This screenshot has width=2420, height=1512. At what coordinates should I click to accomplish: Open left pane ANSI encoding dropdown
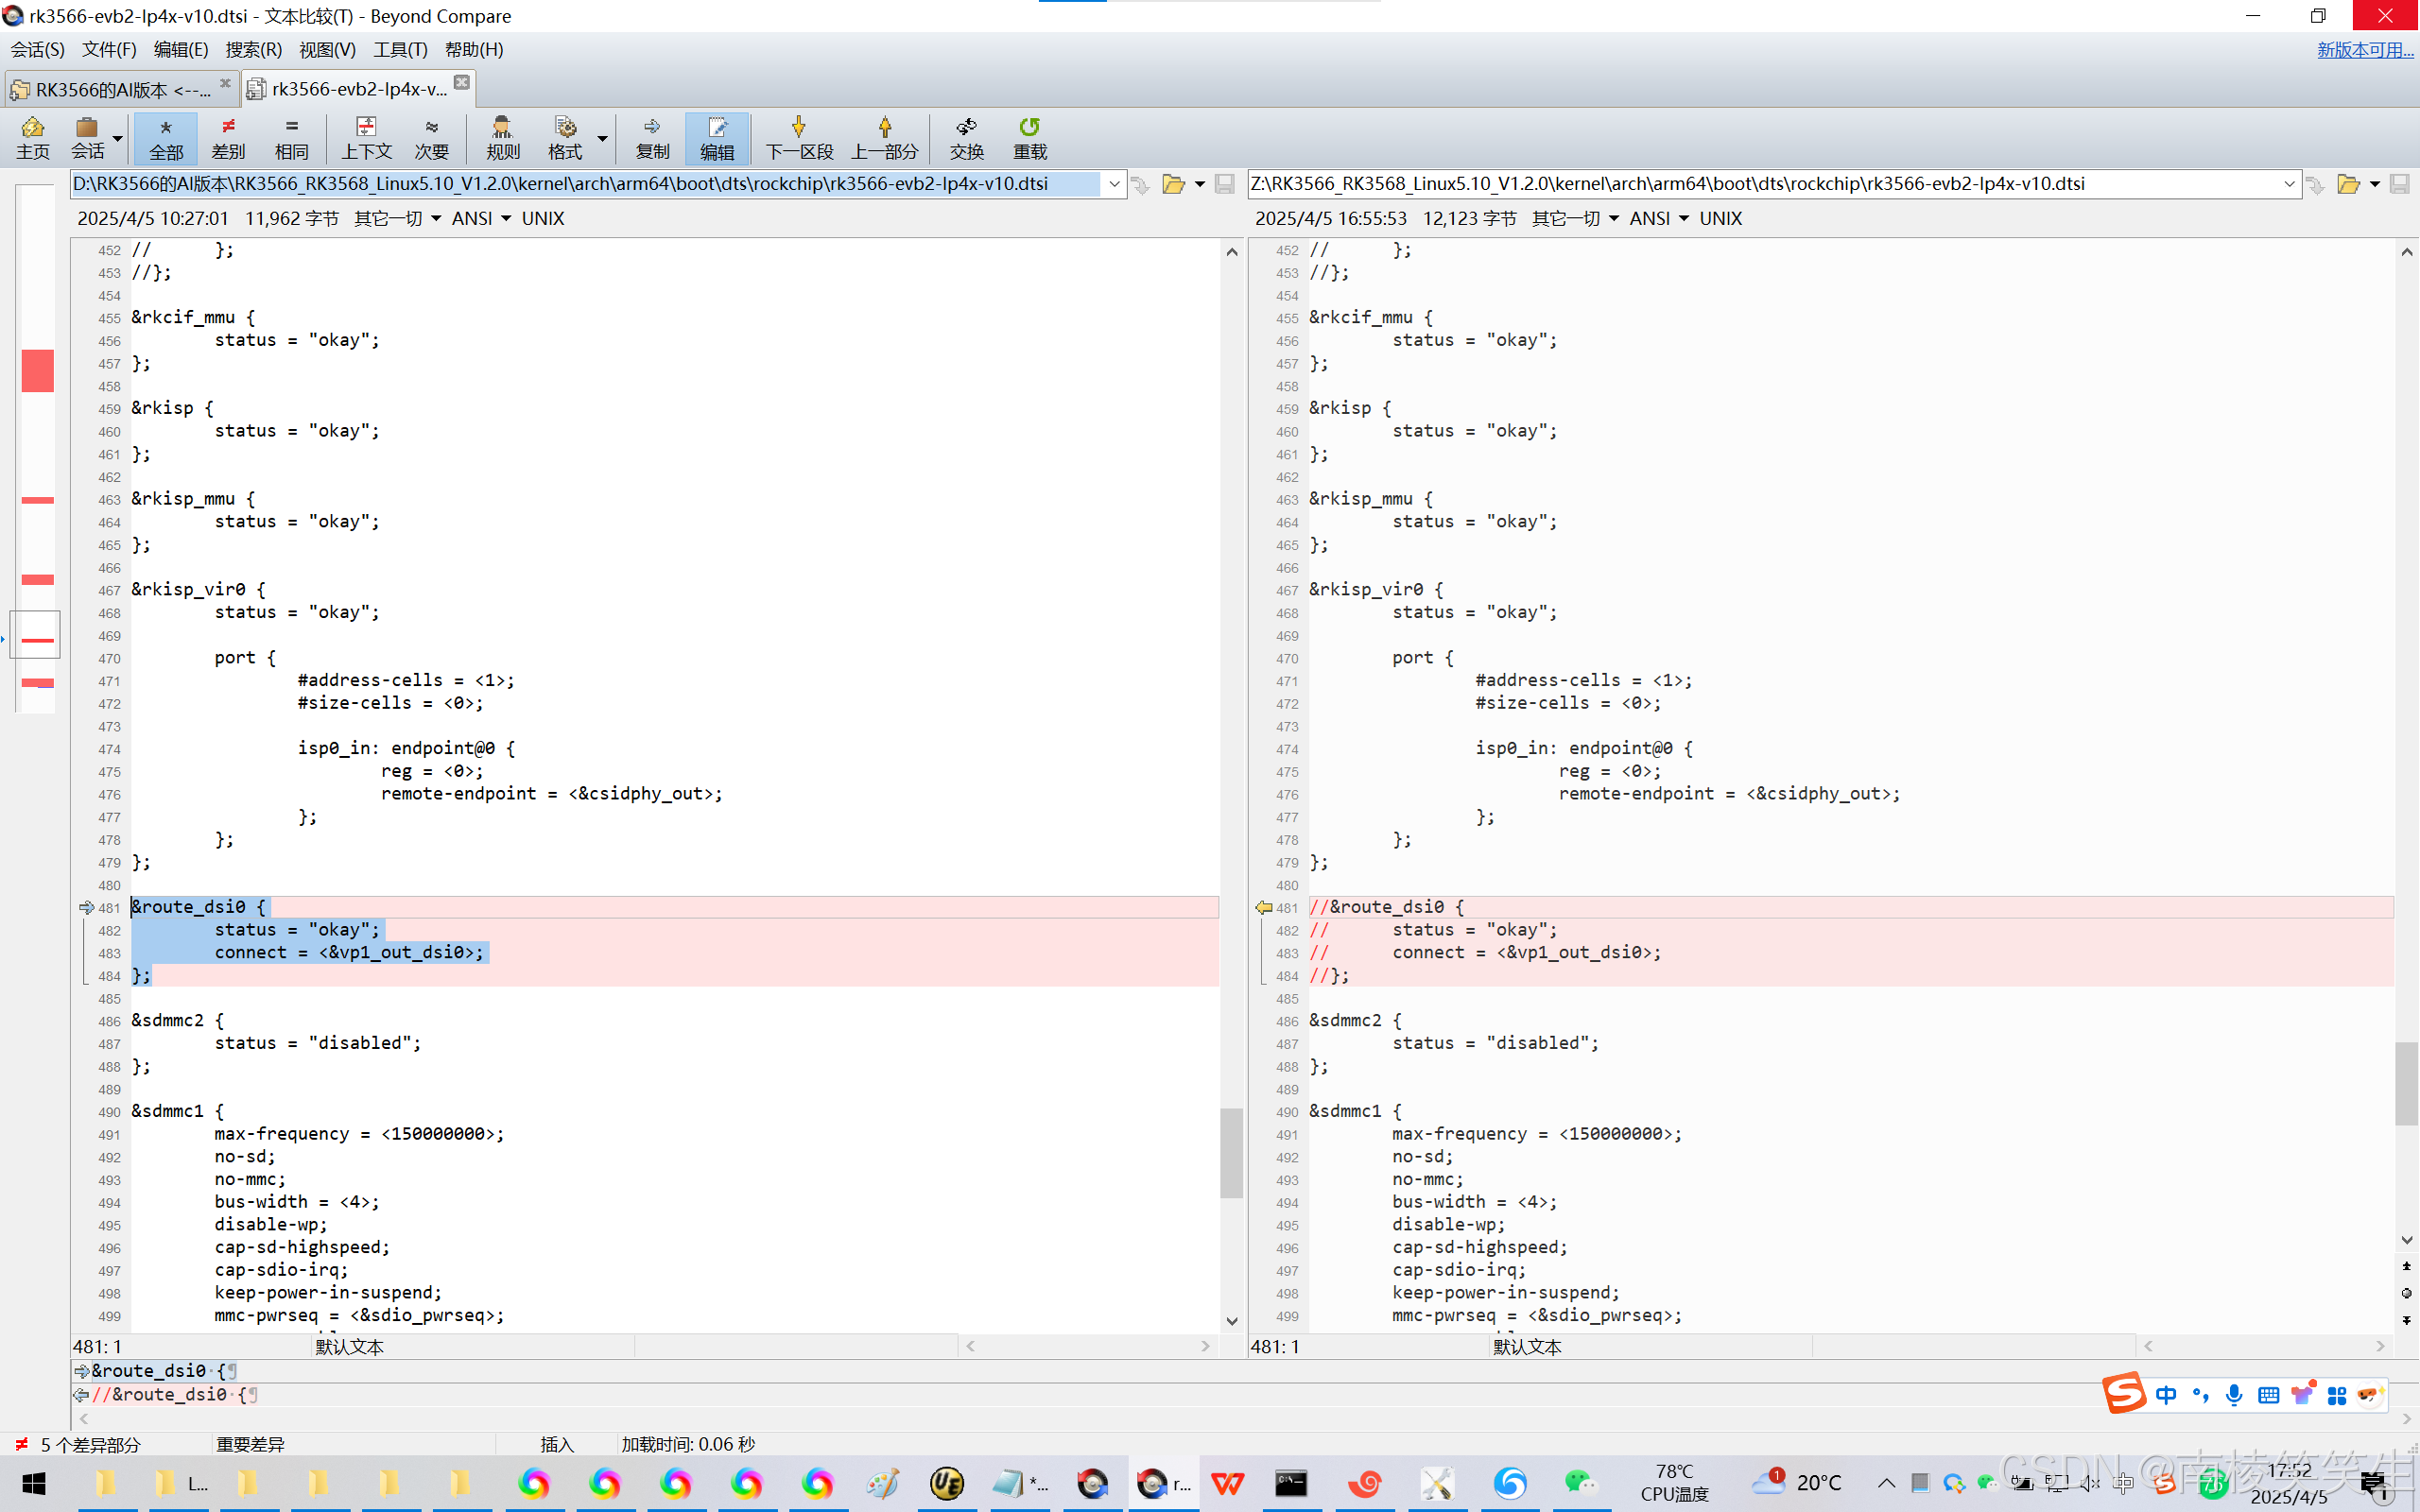pyautogui.click(x=480, y=218)
